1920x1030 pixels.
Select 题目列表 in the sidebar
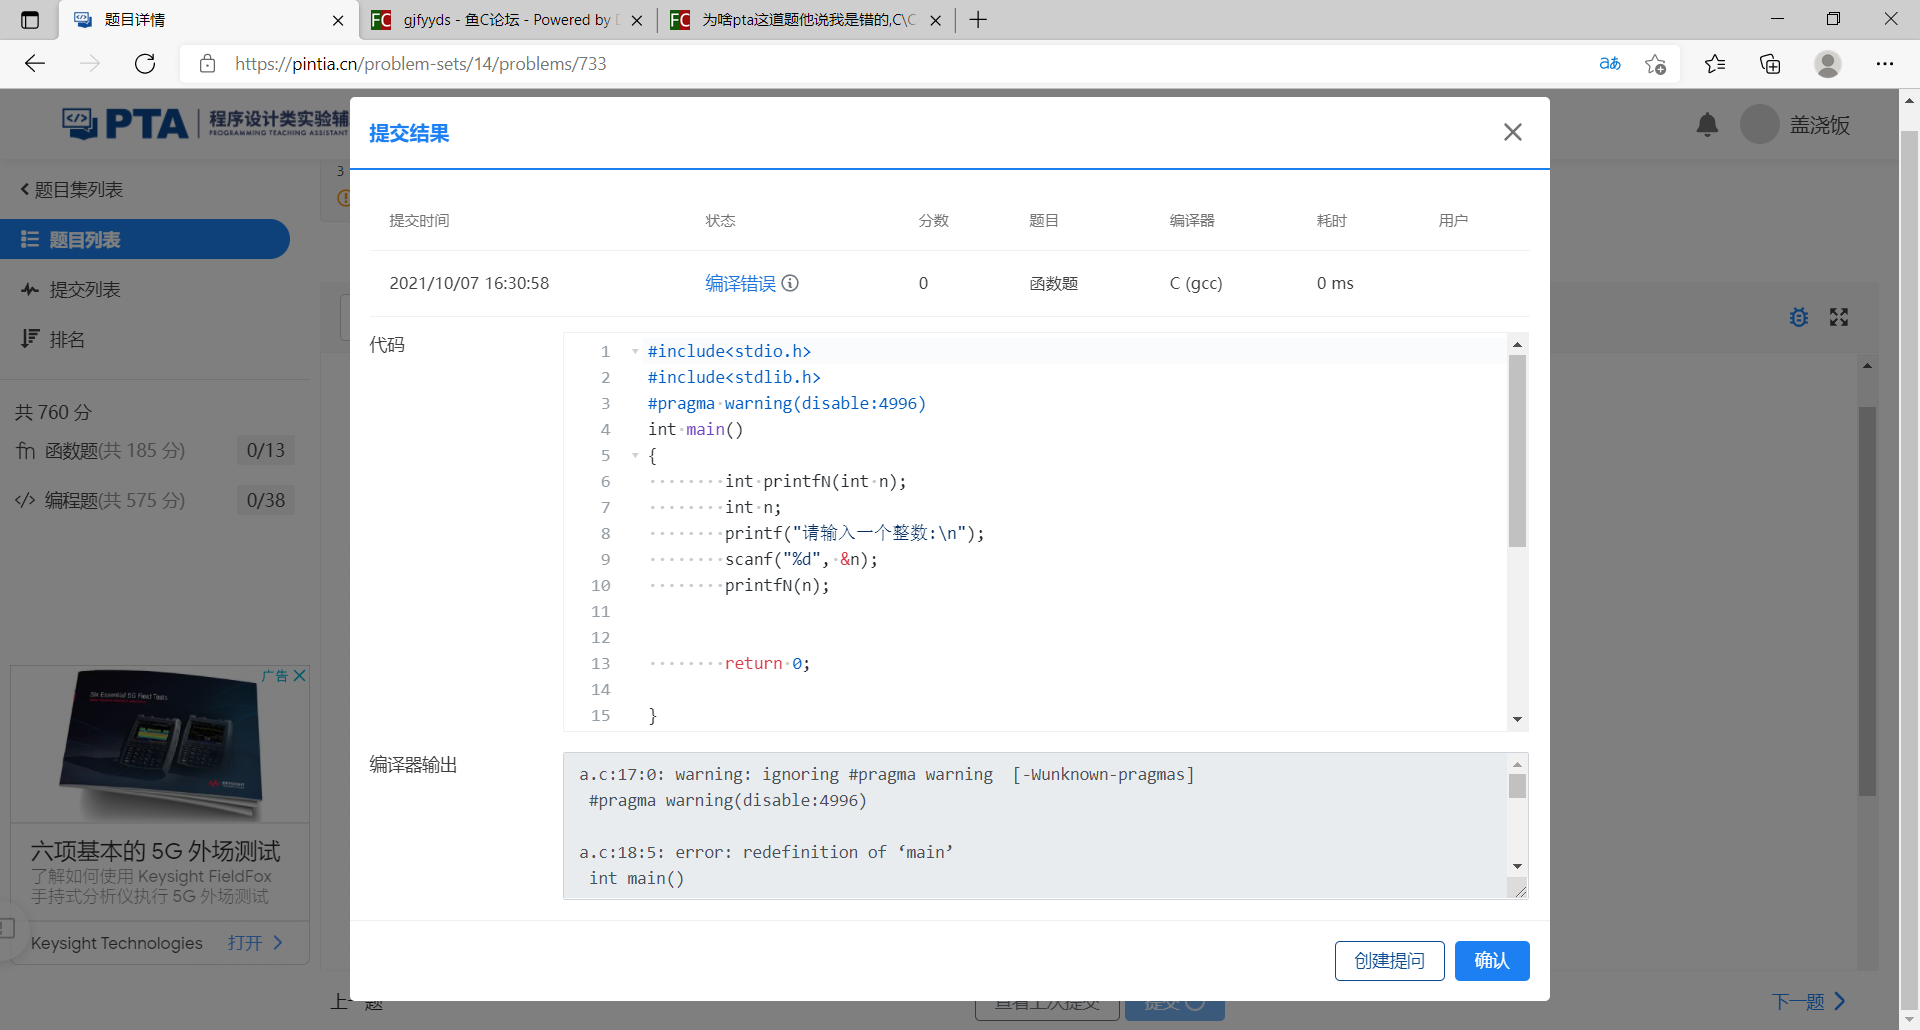coord(145,239)
